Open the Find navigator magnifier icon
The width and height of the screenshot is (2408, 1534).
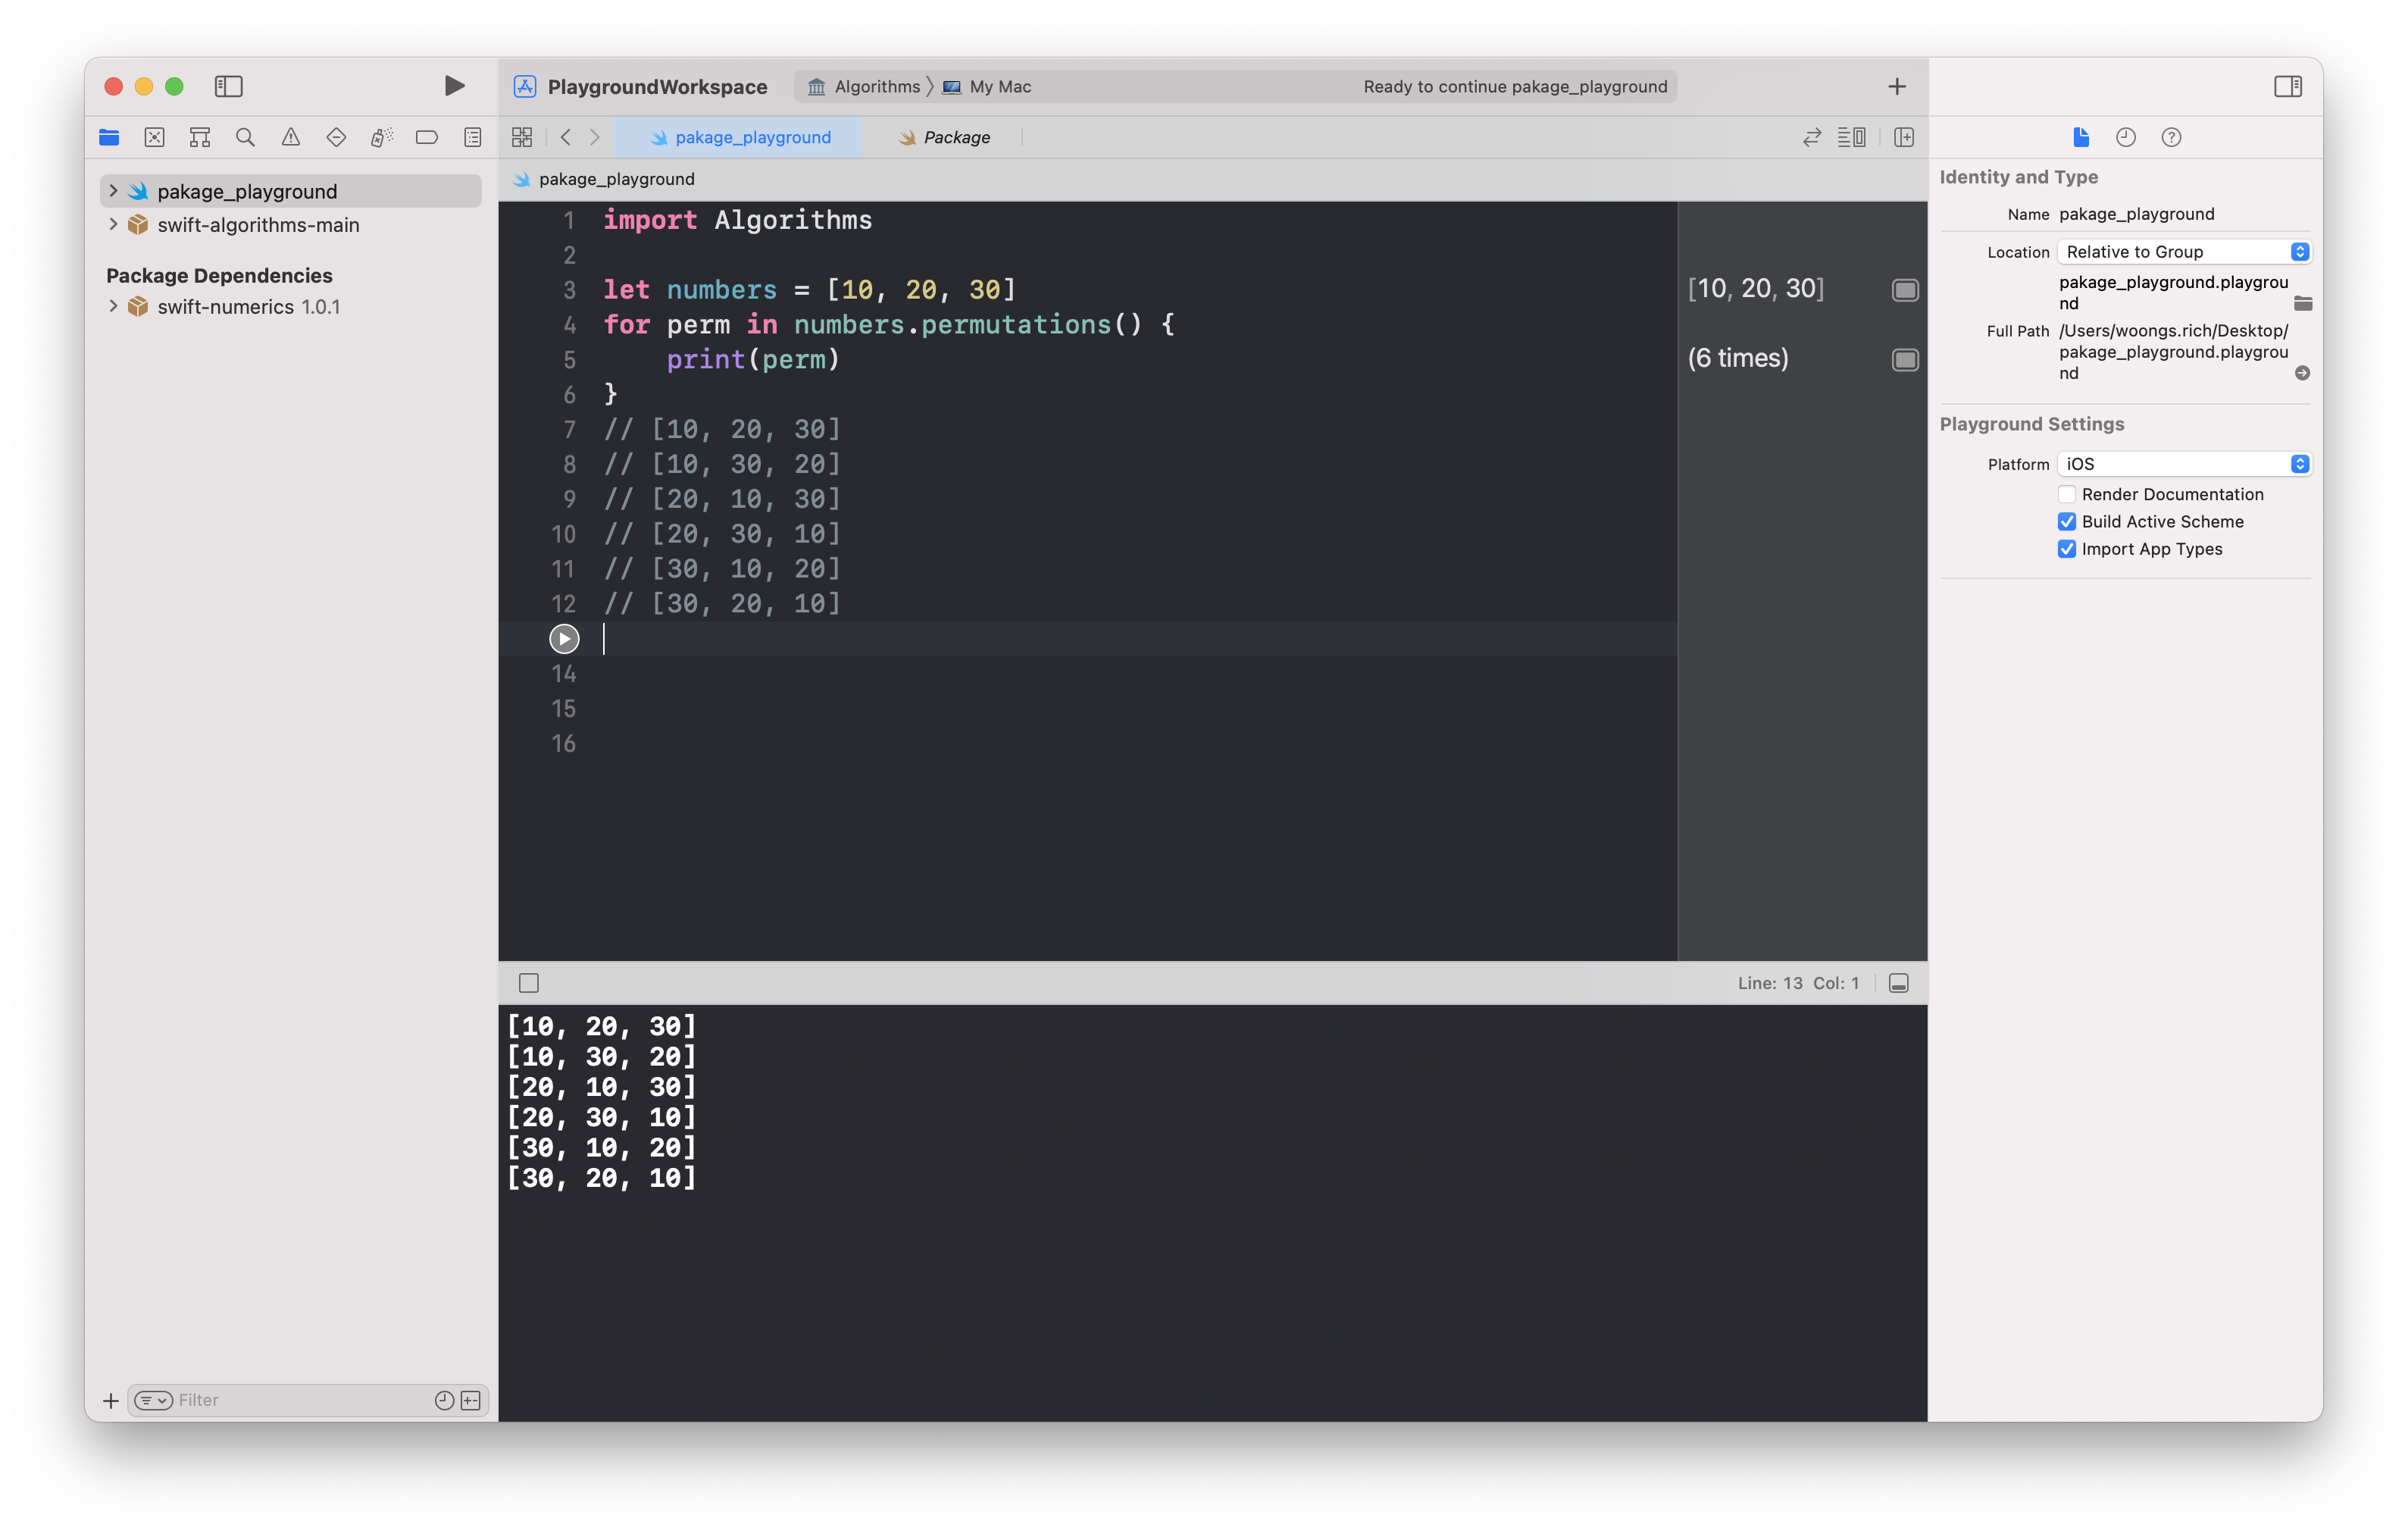click(245, 137)
